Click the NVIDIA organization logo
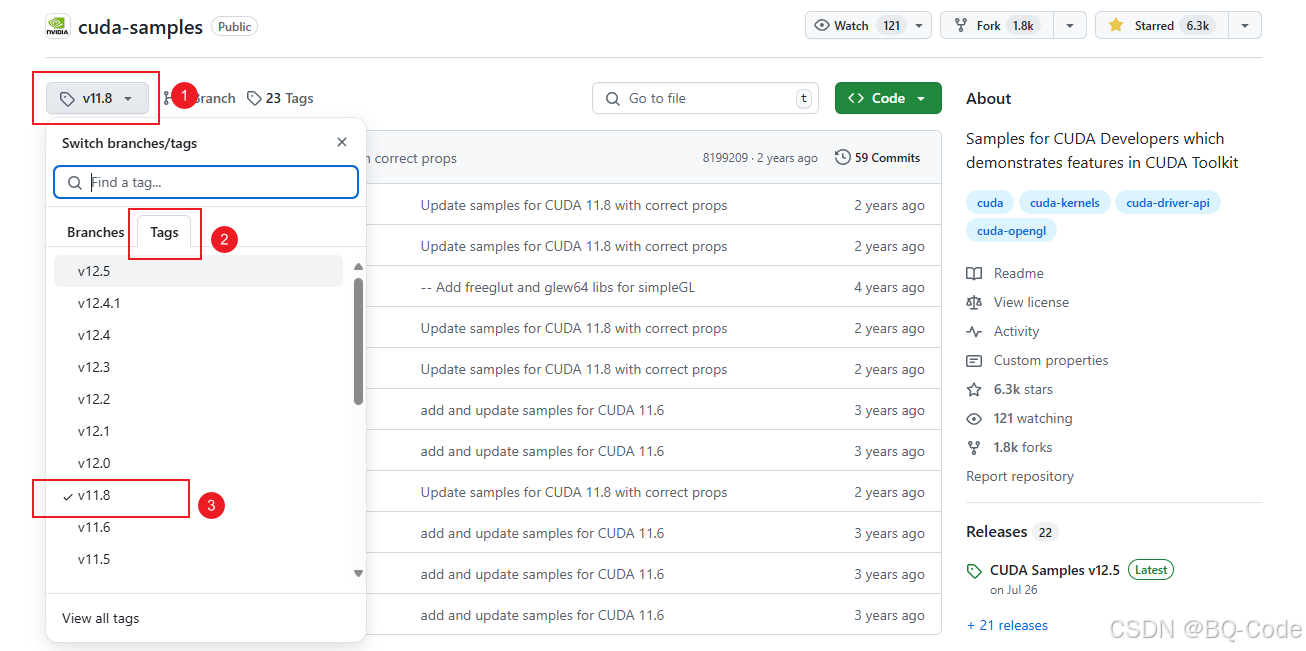Image resolution: width=1306 pixels, height=651 pixels. [x=57, y=27]
